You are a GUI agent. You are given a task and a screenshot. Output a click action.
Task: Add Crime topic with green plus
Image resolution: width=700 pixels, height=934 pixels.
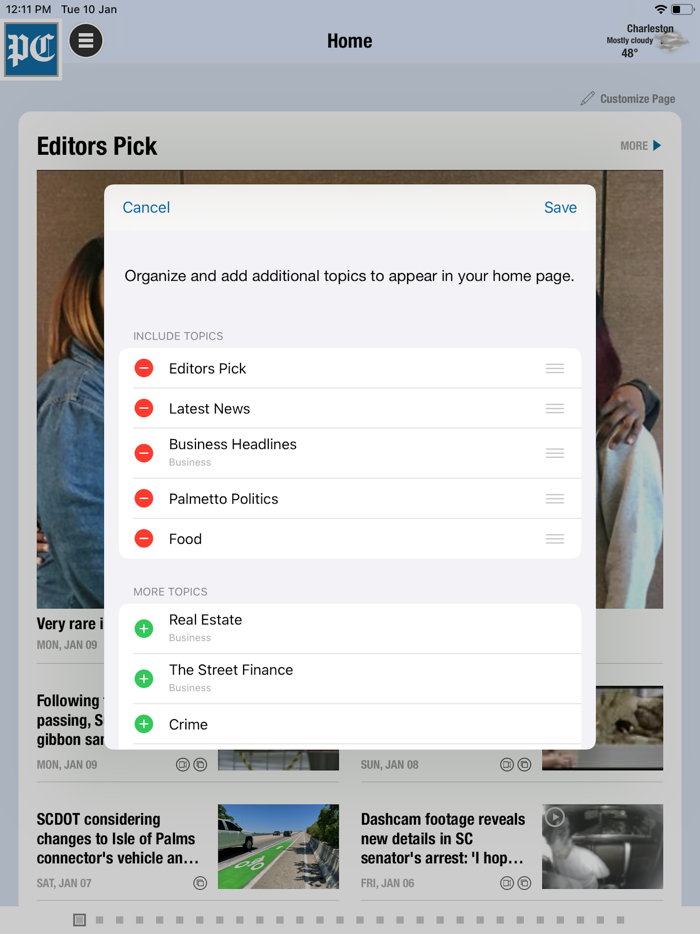click(144, 724)
